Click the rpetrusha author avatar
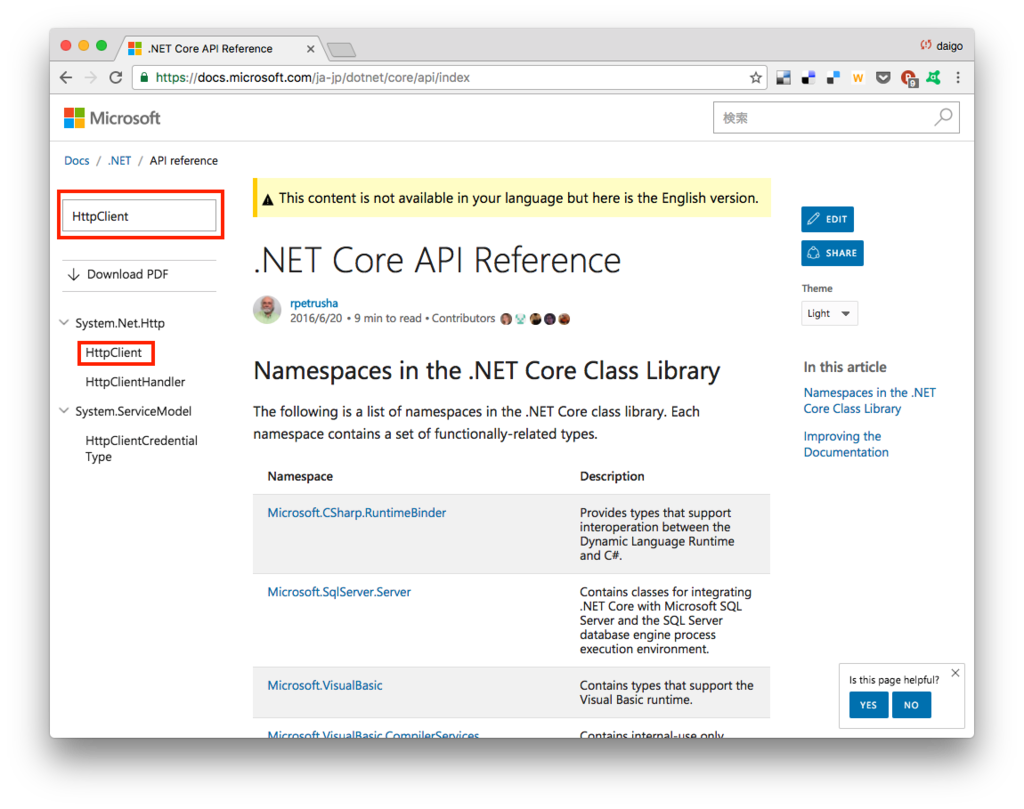The height and width of the screenshot is (809, 1024). pyautogui.click(x=267, y=309)
